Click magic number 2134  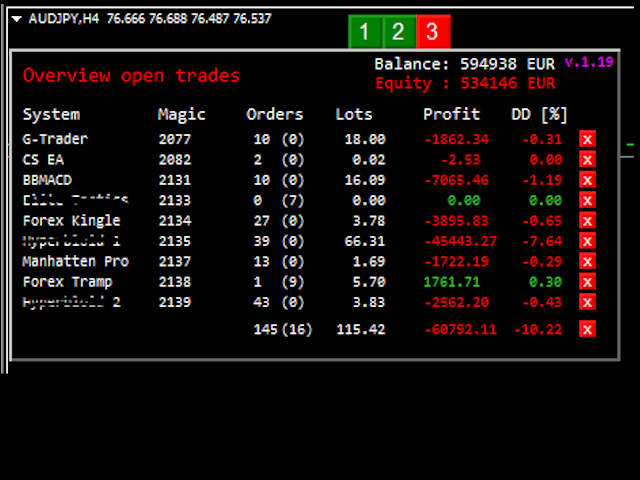click(175, 221)
